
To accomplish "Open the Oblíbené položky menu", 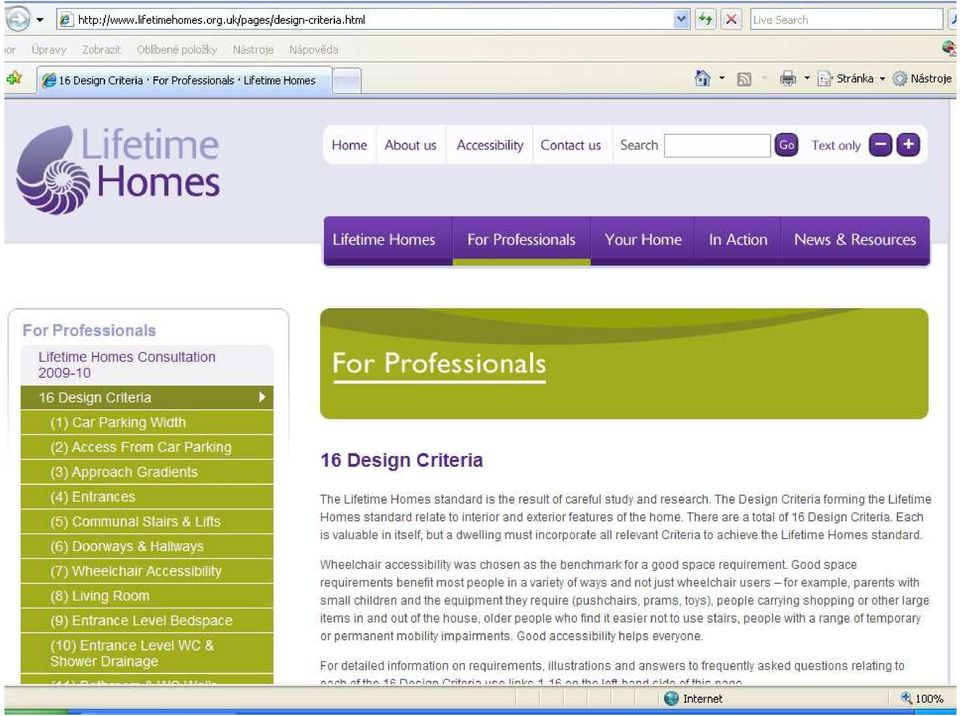I will (177, 50).
